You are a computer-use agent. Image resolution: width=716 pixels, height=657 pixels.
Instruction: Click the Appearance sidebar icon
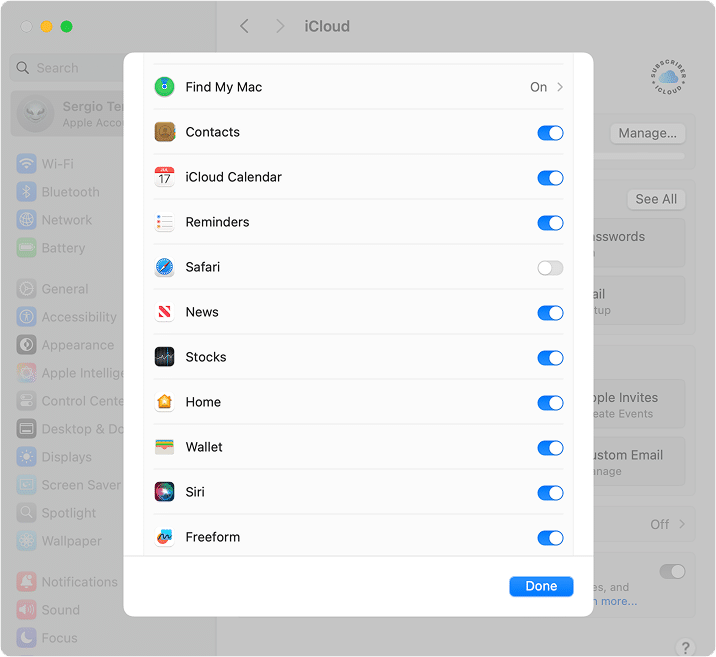click(26, 345)
